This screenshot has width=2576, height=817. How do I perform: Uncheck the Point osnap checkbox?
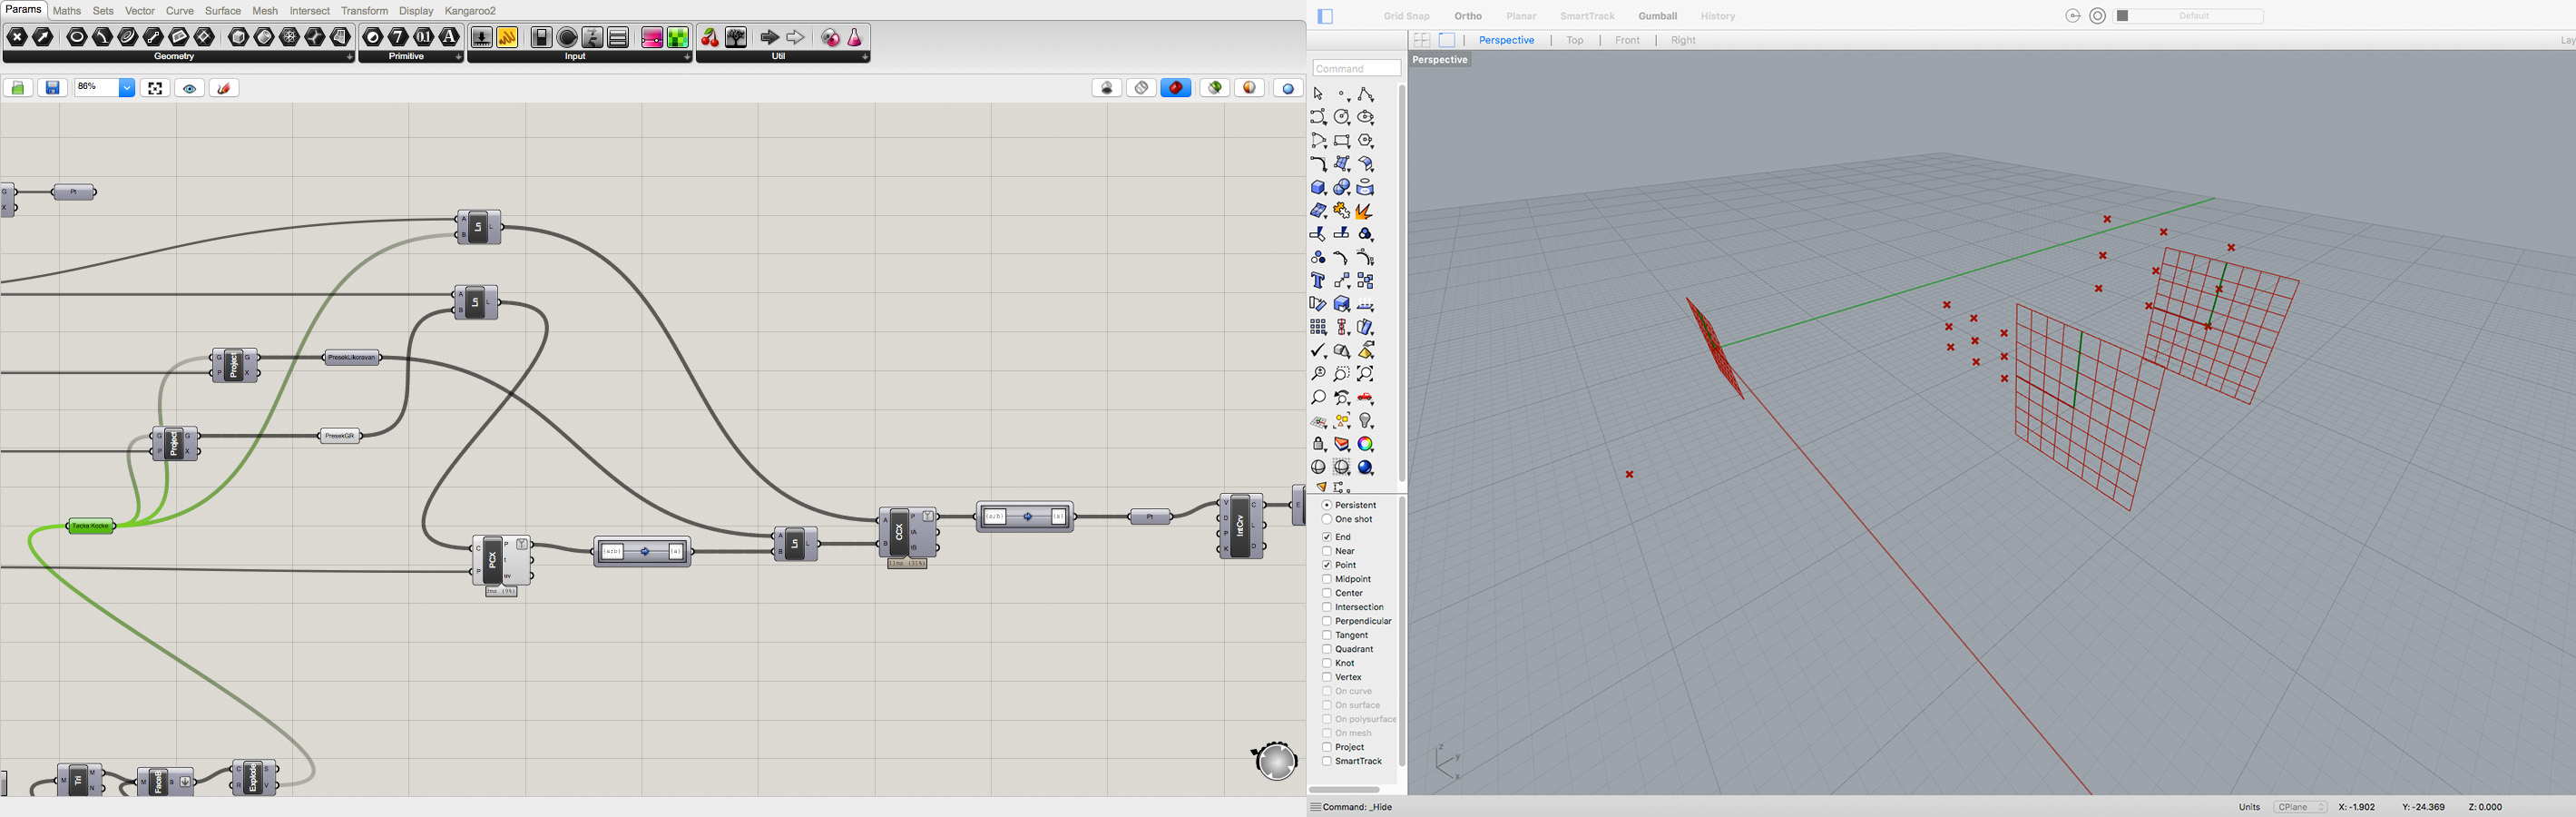pyautogui.click(x=1327, y=565)
